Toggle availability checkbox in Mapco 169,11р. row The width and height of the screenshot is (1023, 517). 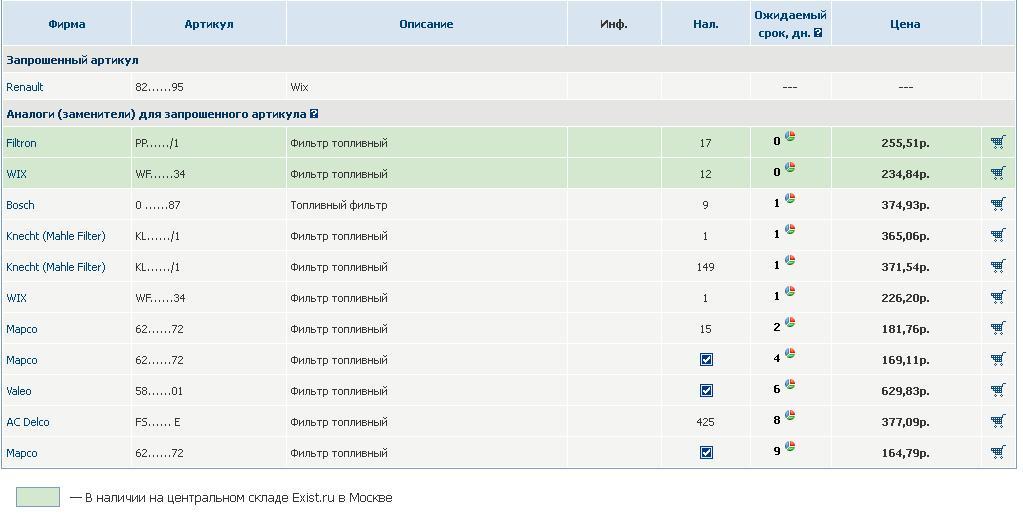tap(706, 360)
